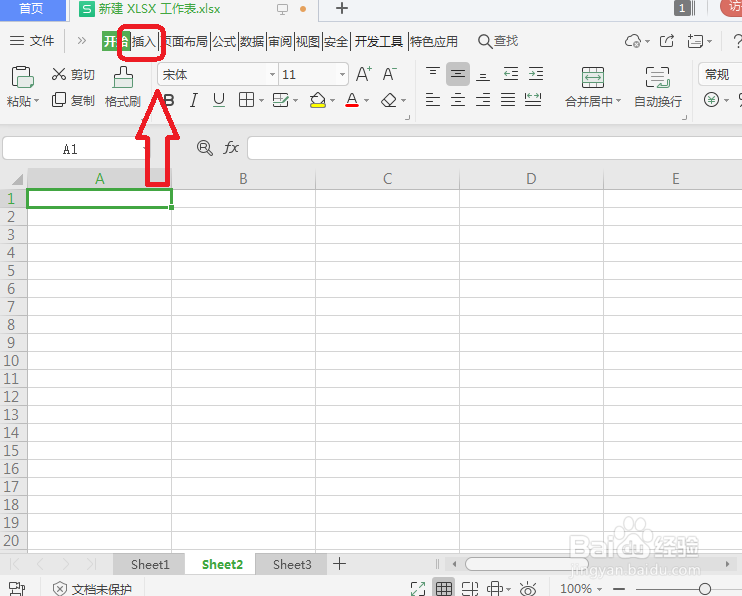Click the eye protection mode icon
This screenshot has height=596, width=742.
coord(528,588)
